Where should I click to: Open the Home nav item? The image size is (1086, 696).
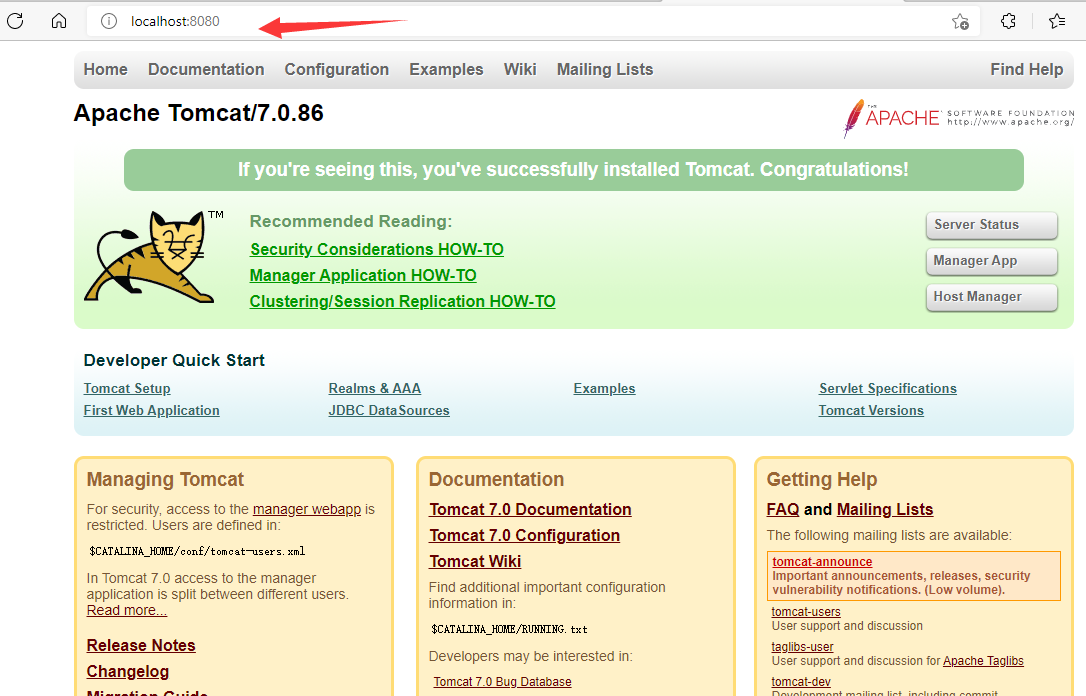105,69
